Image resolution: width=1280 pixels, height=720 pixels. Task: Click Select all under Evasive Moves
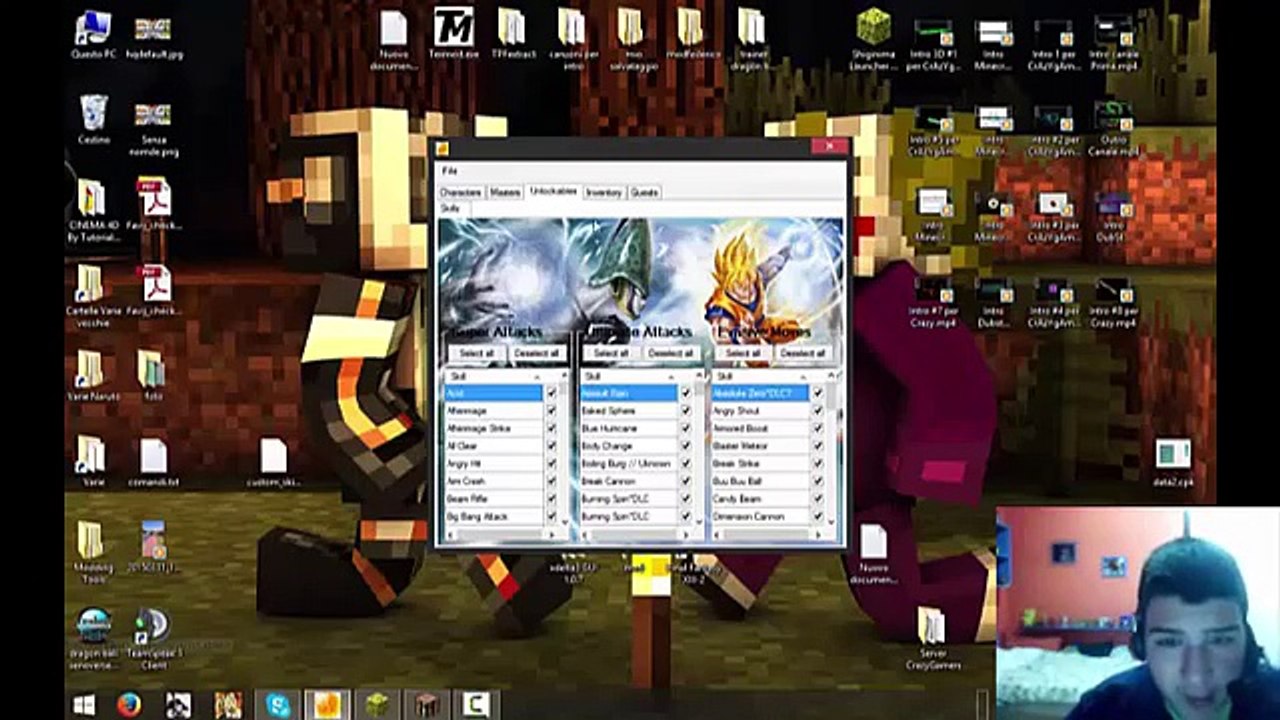(743, 353)
